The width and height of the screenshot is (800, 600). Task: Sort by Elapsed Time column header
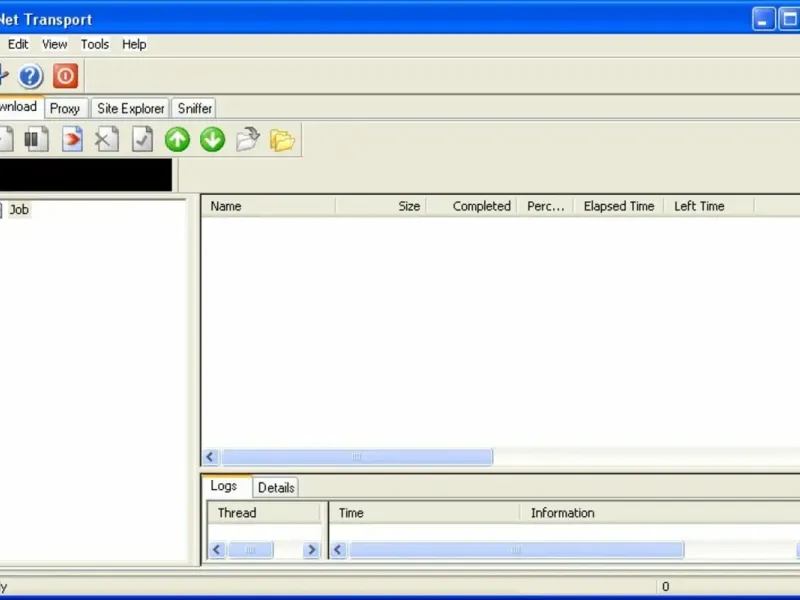pos(618,206)
